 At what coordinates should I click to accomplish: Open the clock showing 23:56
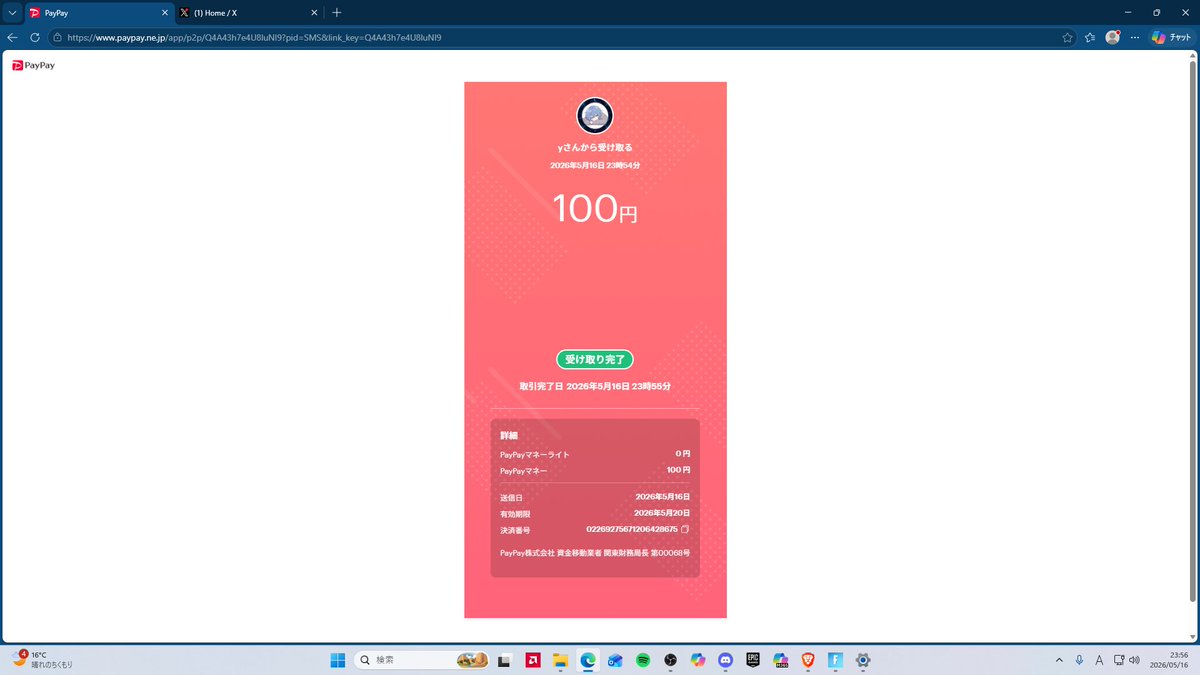[1171, 660]
